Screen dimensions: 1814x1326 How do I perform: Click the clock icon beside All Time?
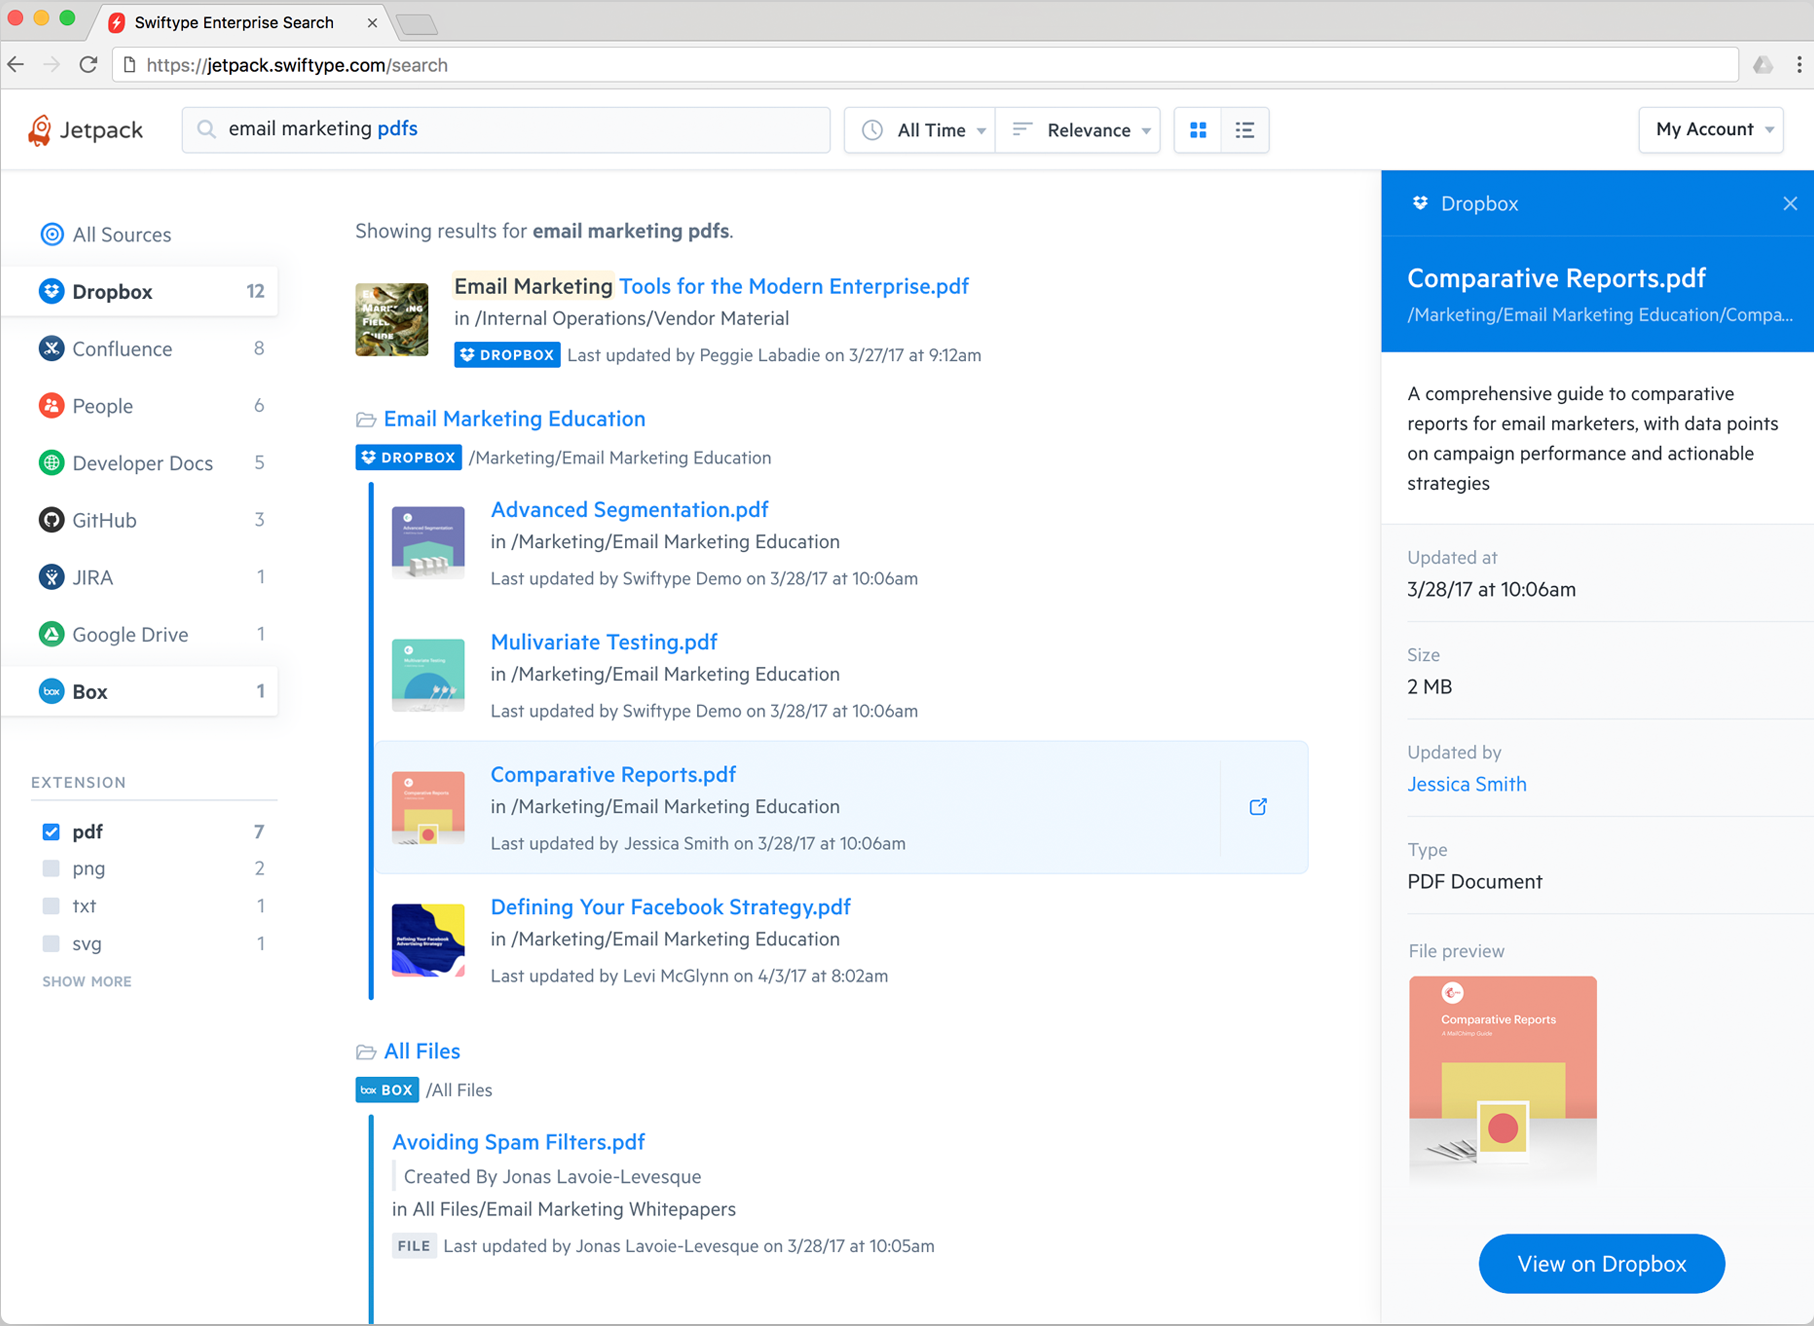[x=872, y=130]
